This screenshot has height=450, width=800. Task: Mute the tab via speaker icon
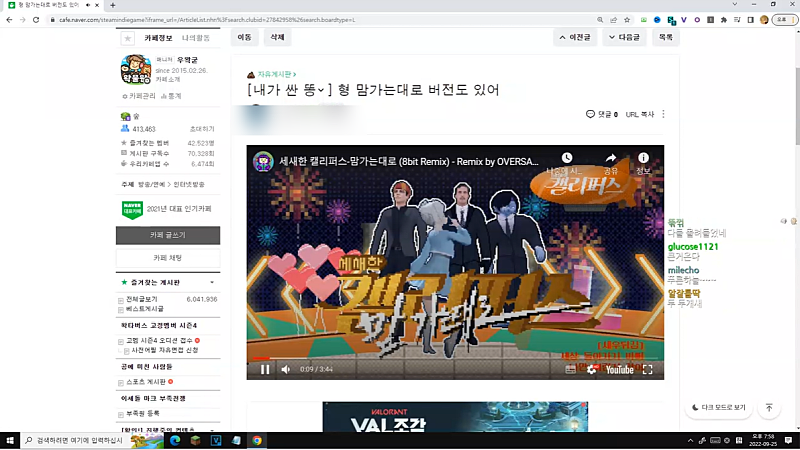coord(88,5)
